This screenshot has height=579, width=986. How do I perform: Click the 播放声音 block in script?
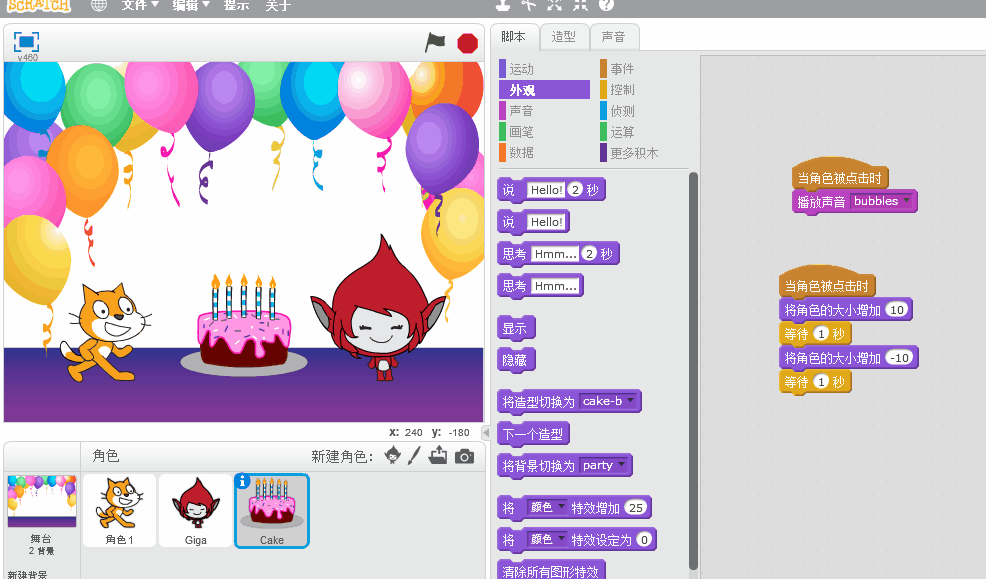[x=821, y=202]
